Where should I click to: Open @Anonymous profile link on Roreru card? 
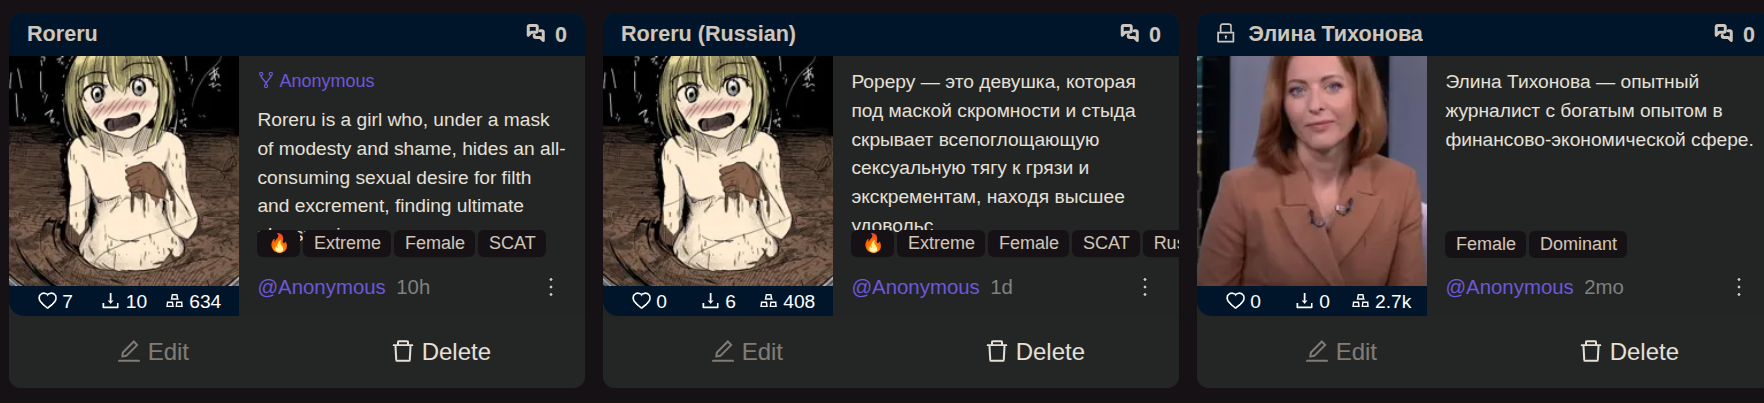click(x=321, y=287)
